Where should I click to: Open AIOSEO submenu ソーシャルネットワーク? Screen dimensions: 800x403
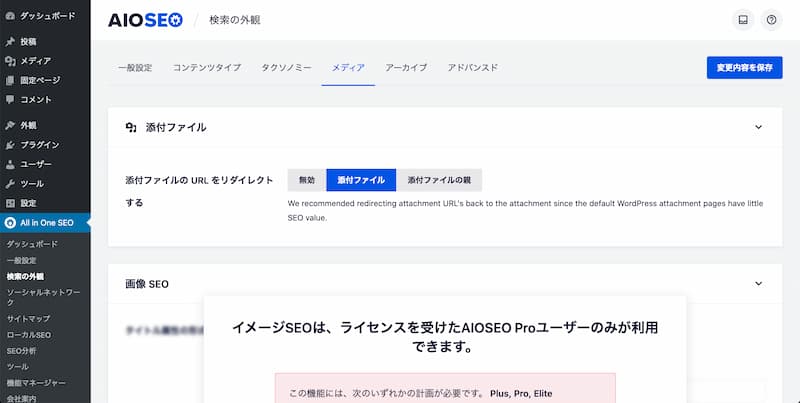[x=43, y=297]
